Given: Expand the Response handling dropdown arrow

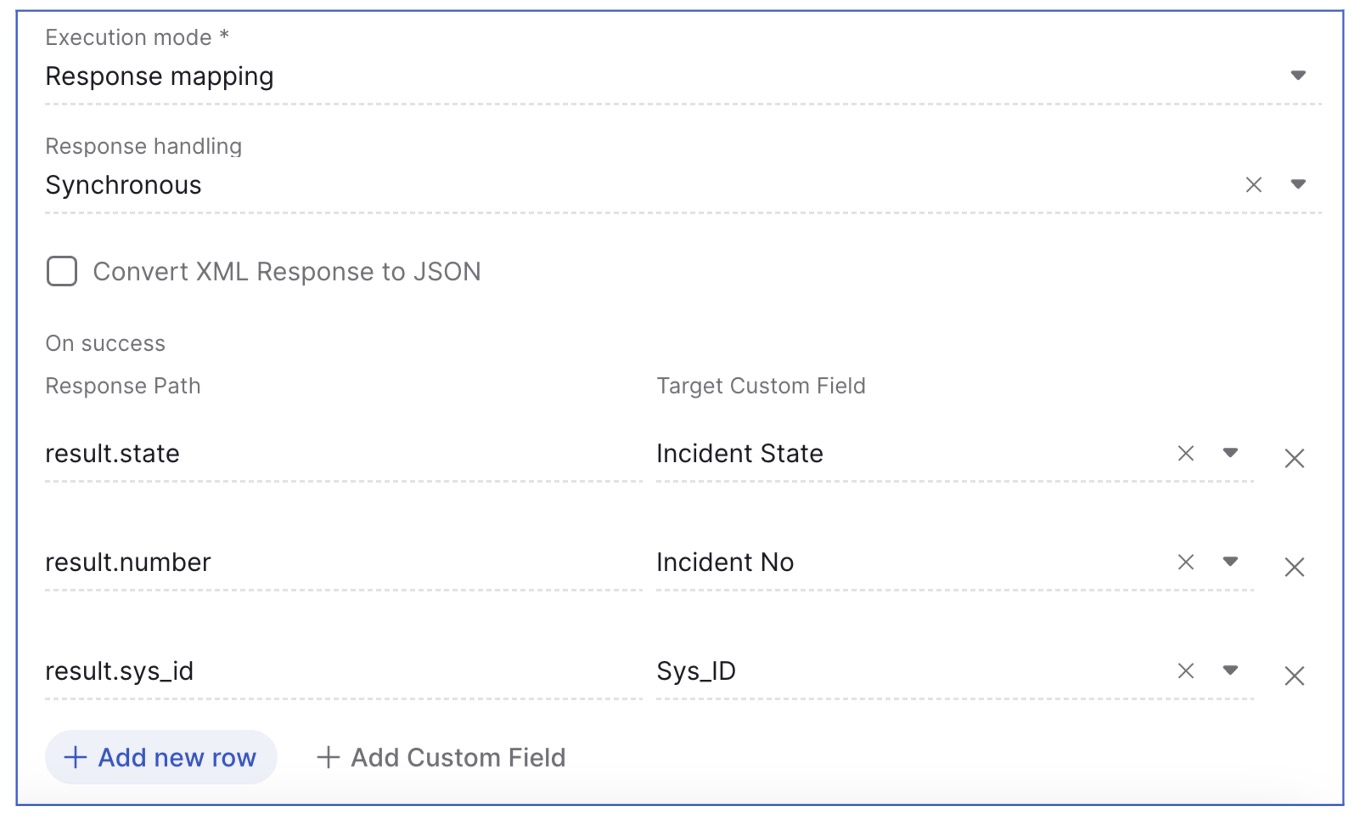Looking at the screenshot, I should [x=1298, y=184].
